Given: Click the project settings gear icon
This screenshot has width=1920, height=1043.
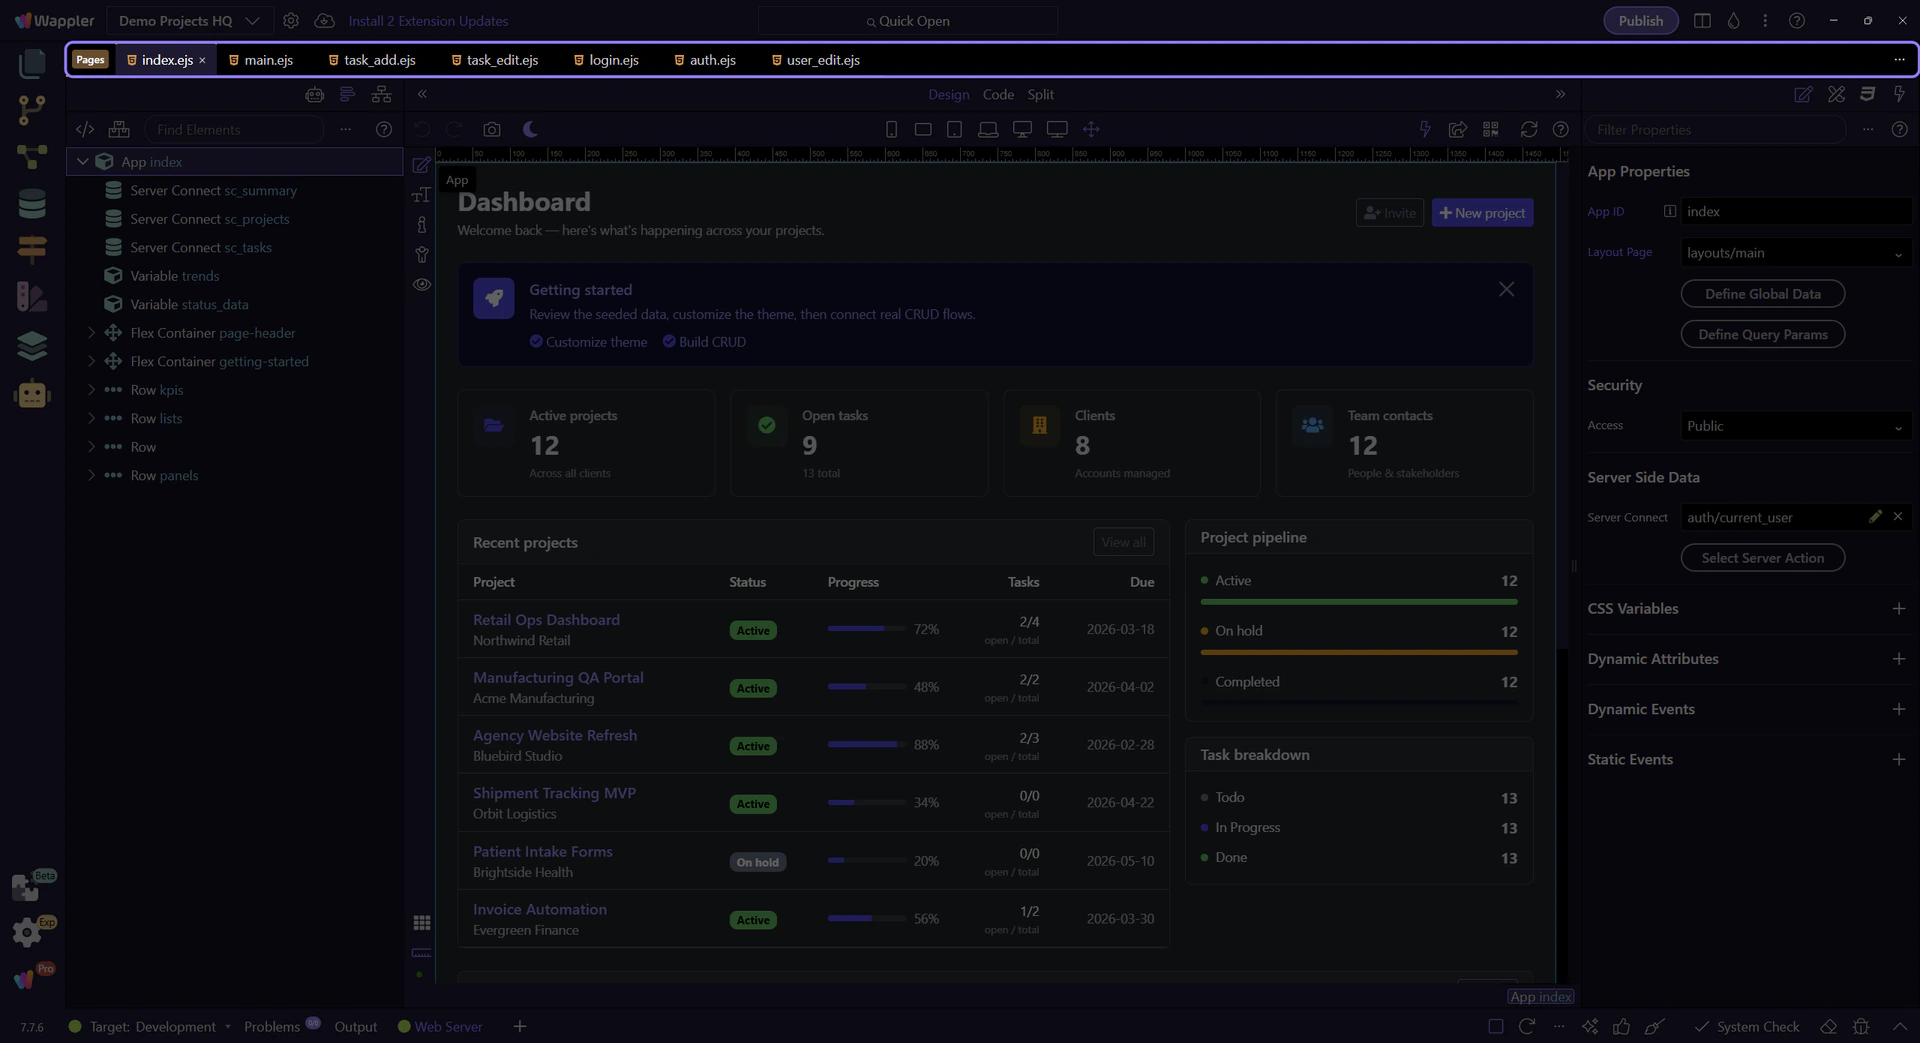Looking at the screenshot, I should pyautogui.click(x=291, y=21).
